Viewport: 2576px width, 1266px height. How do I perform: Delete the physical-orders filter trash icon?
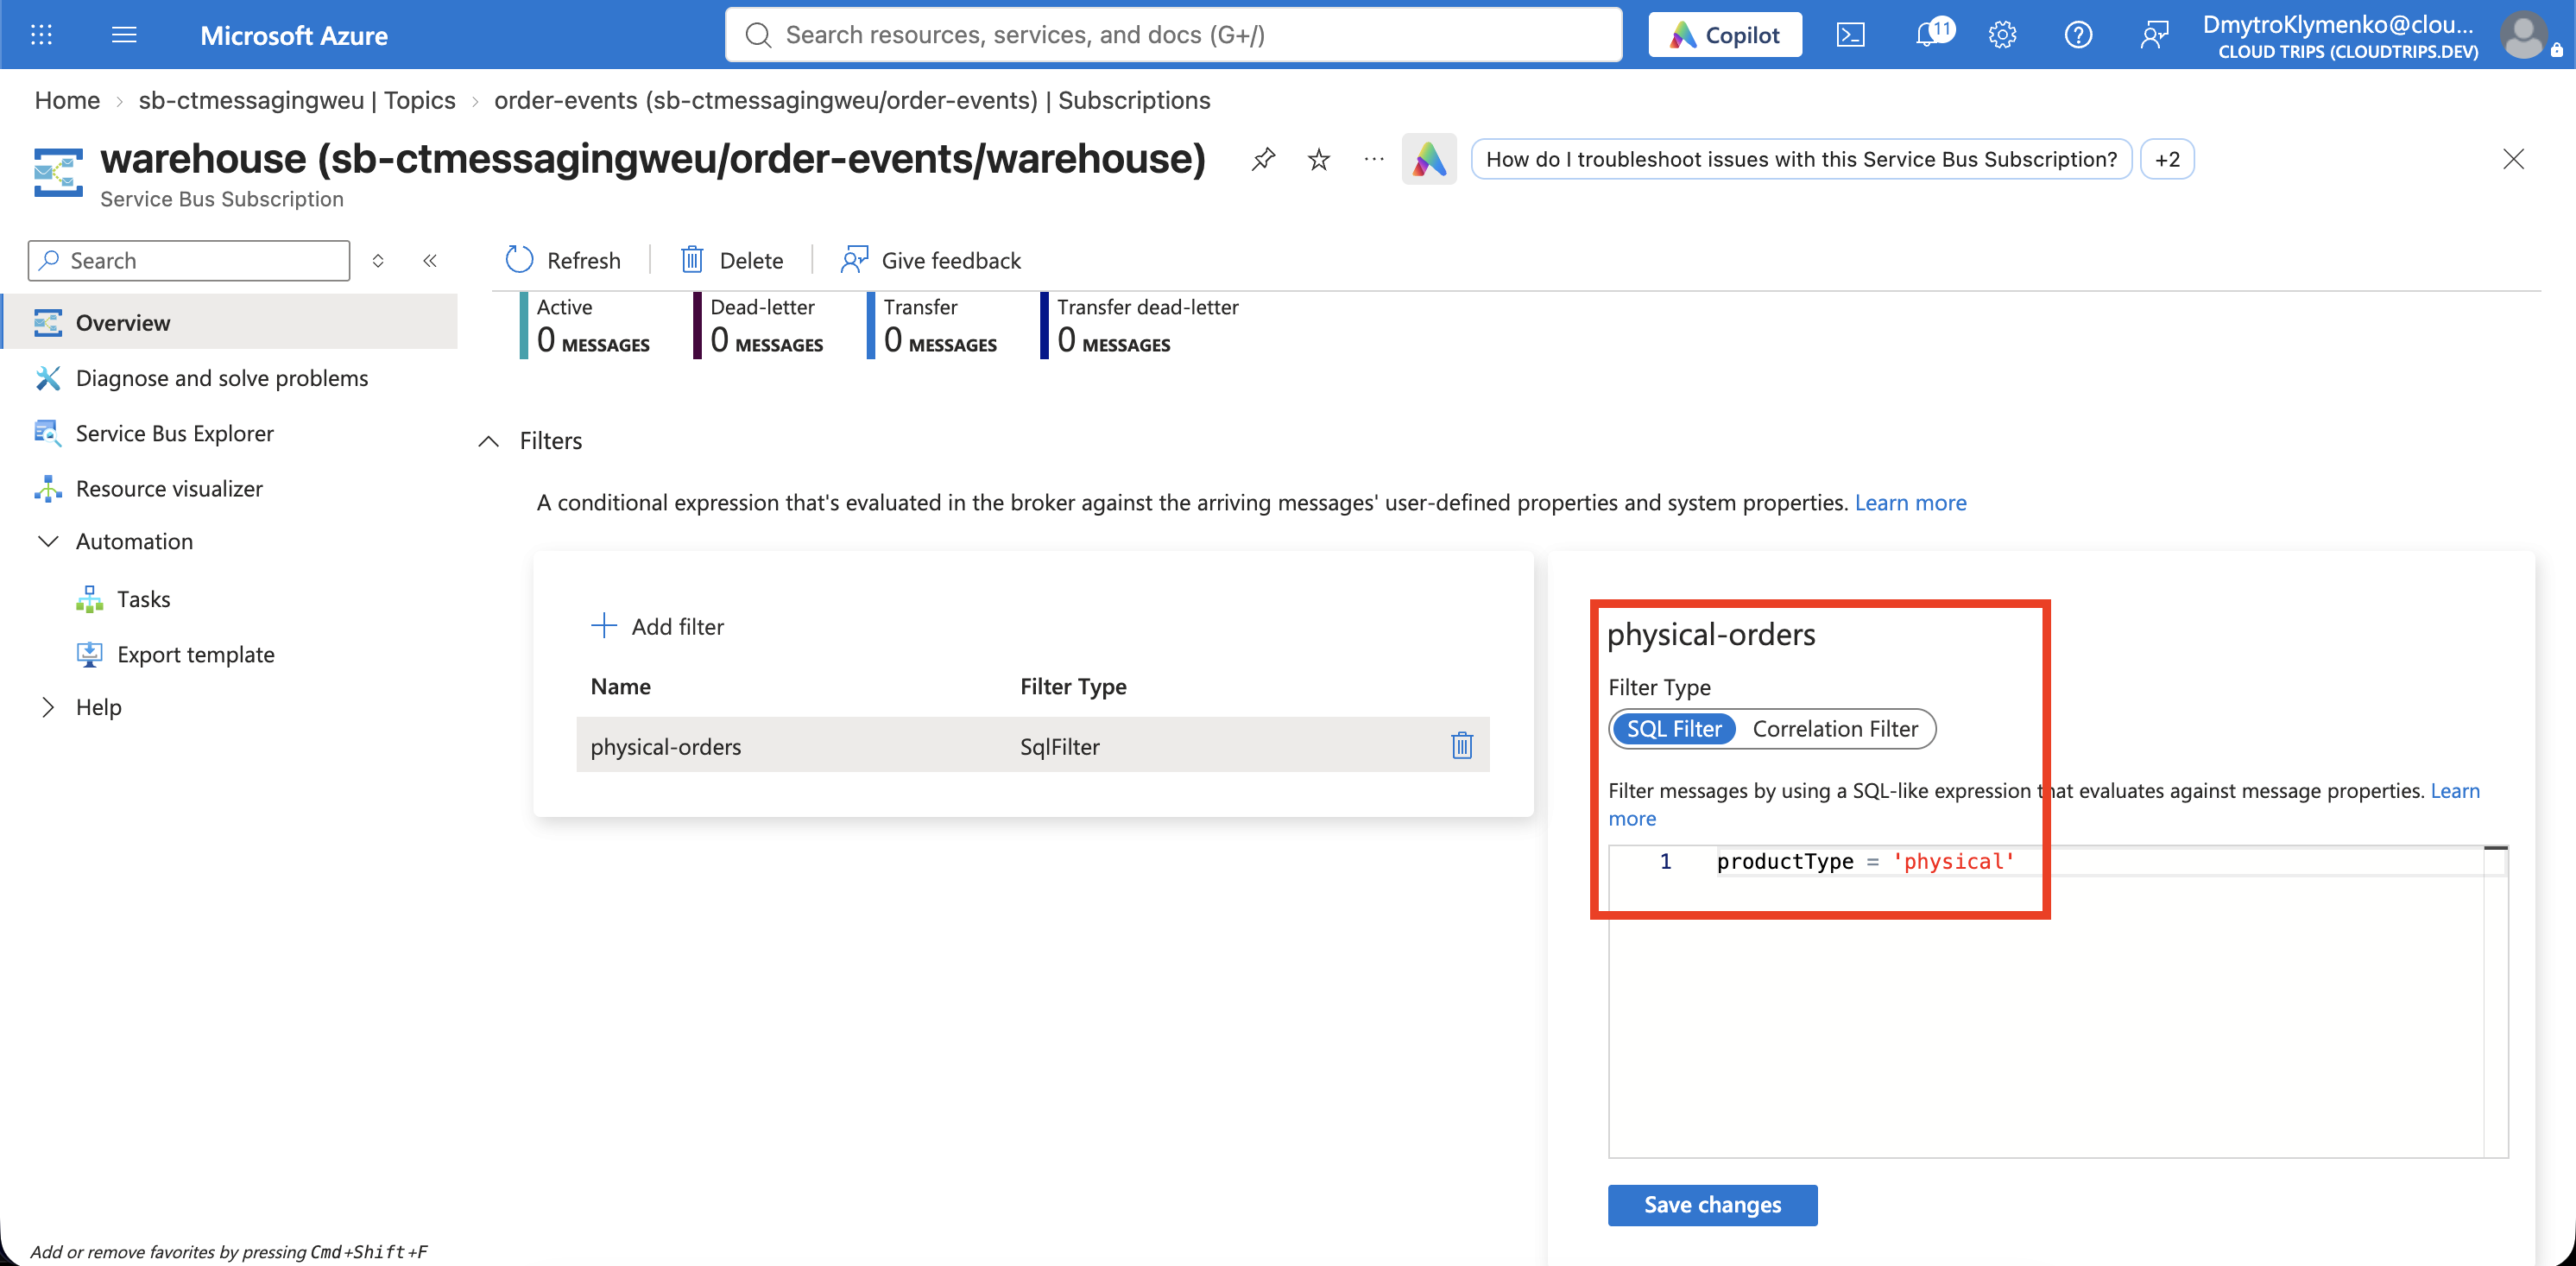1462,745
